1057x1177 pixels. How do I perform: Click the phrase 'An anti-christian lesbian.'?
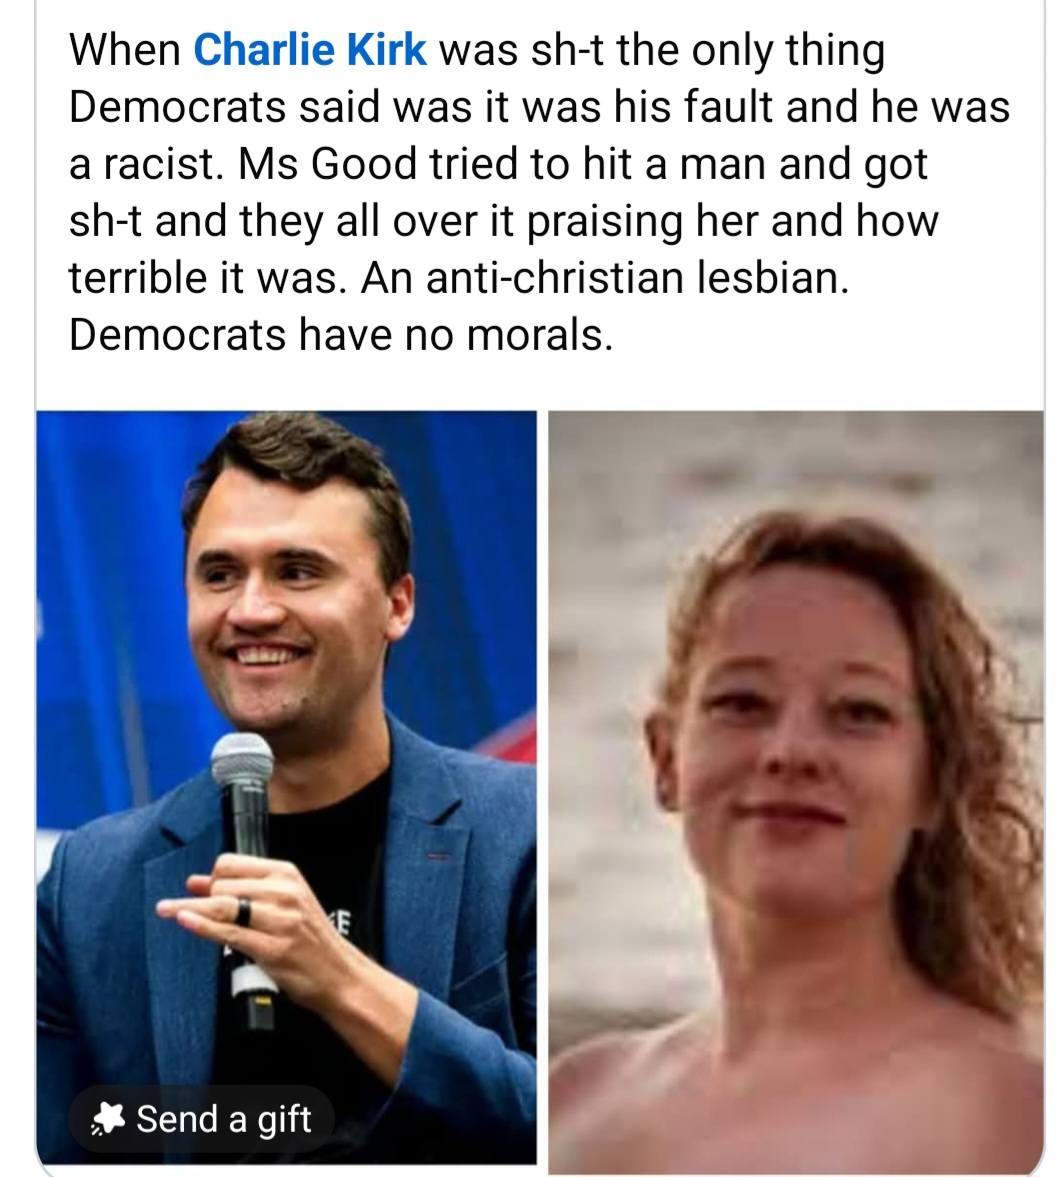tap(605, 278)
